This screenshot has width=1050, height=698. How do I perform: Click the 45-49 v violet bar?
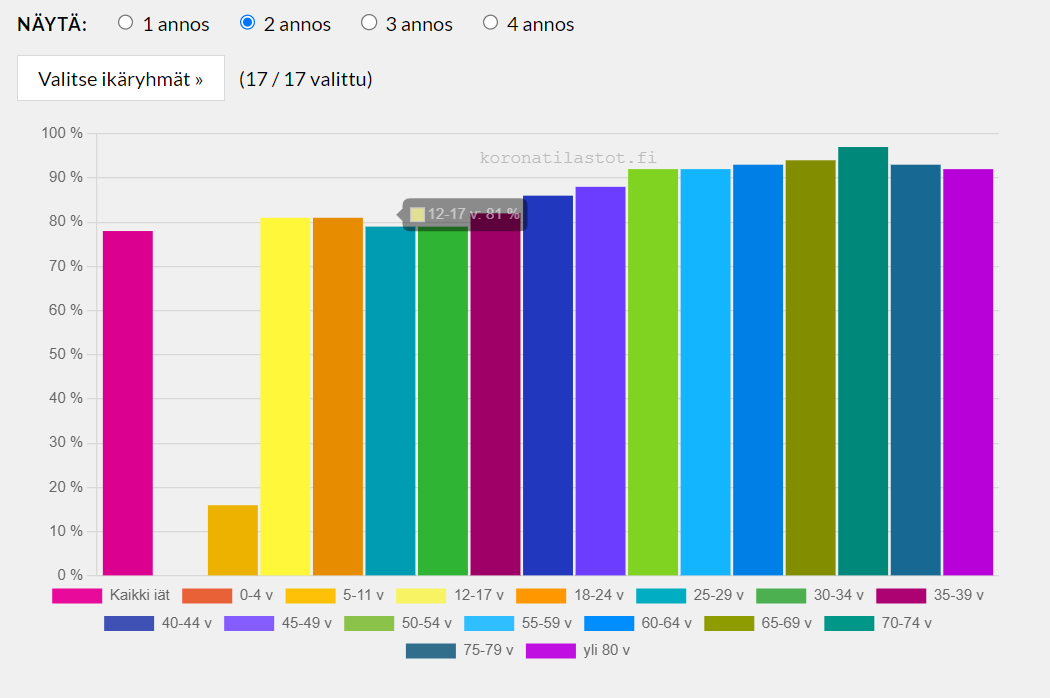601,381
